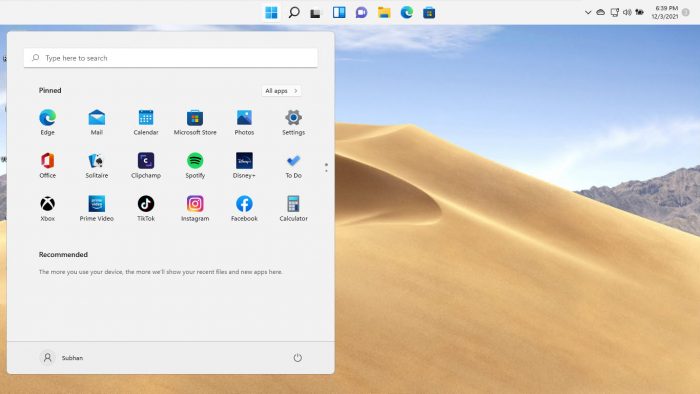Open Microsoft Store from pinned apps
Screen dimensions: 700x394
pyautogui.click(x=195, y=121)
